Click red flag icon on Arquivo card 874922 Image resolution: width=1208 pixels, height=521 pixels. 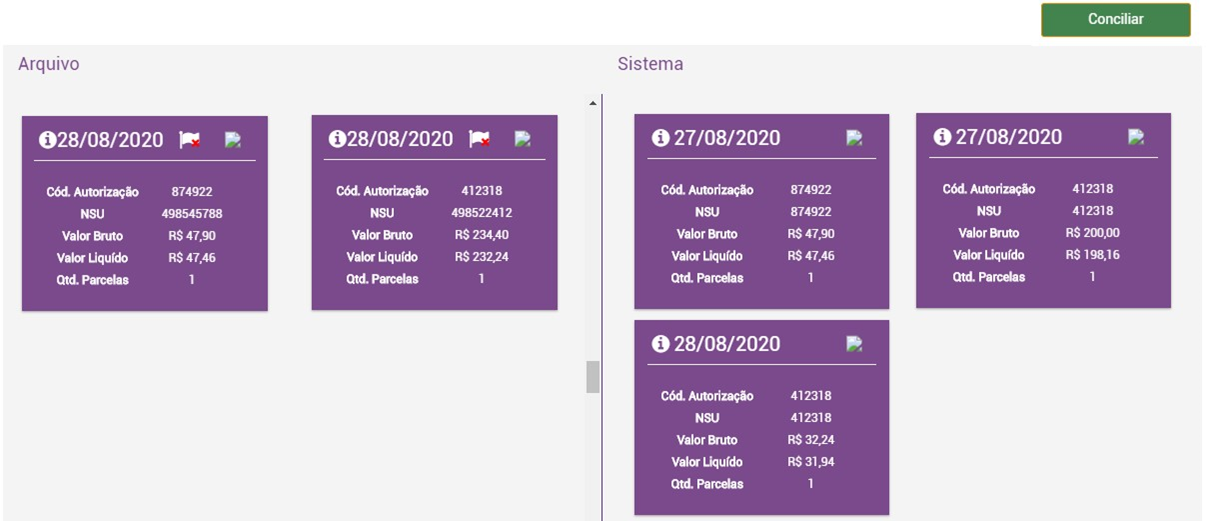coord(189,140)
